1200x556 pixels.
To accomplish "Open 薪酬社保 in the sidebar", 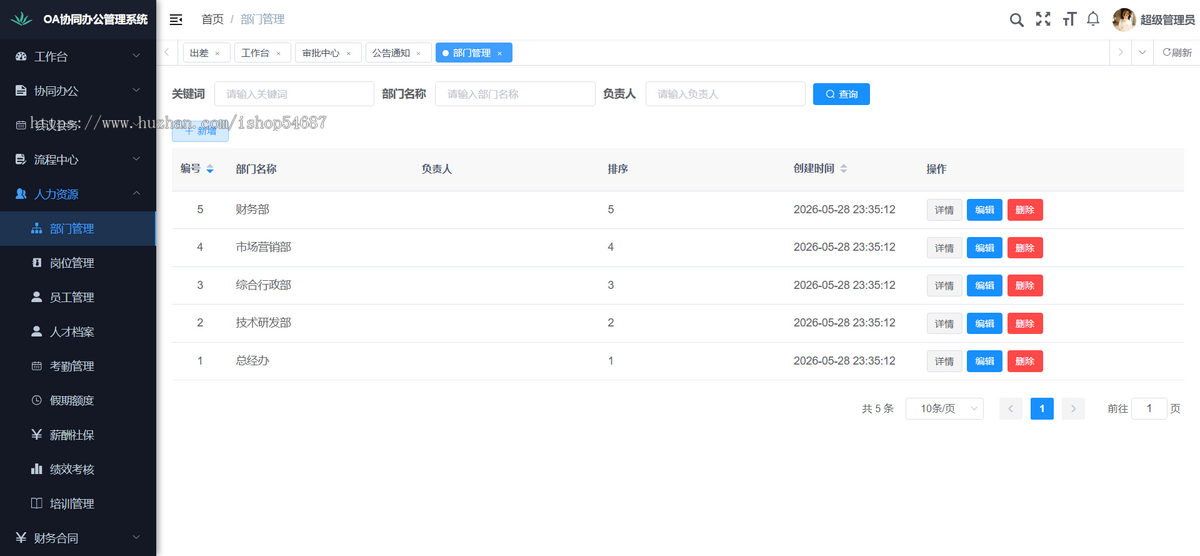I will click(x=78, y=435).
